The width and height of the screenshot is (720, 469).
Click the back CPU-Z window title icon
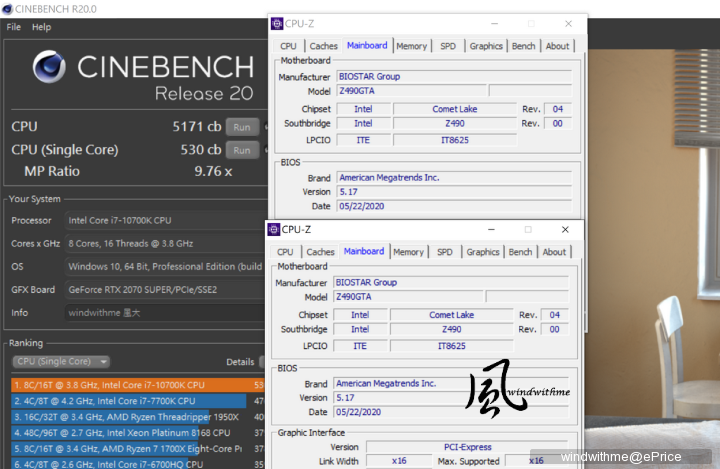click(x=277, y=23)
